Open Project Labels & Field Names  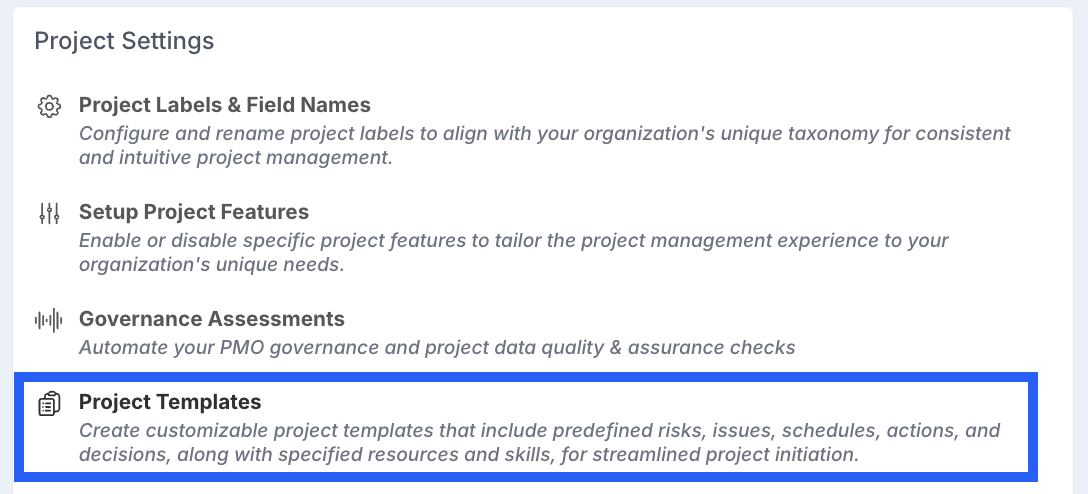(x=225, y=105)
